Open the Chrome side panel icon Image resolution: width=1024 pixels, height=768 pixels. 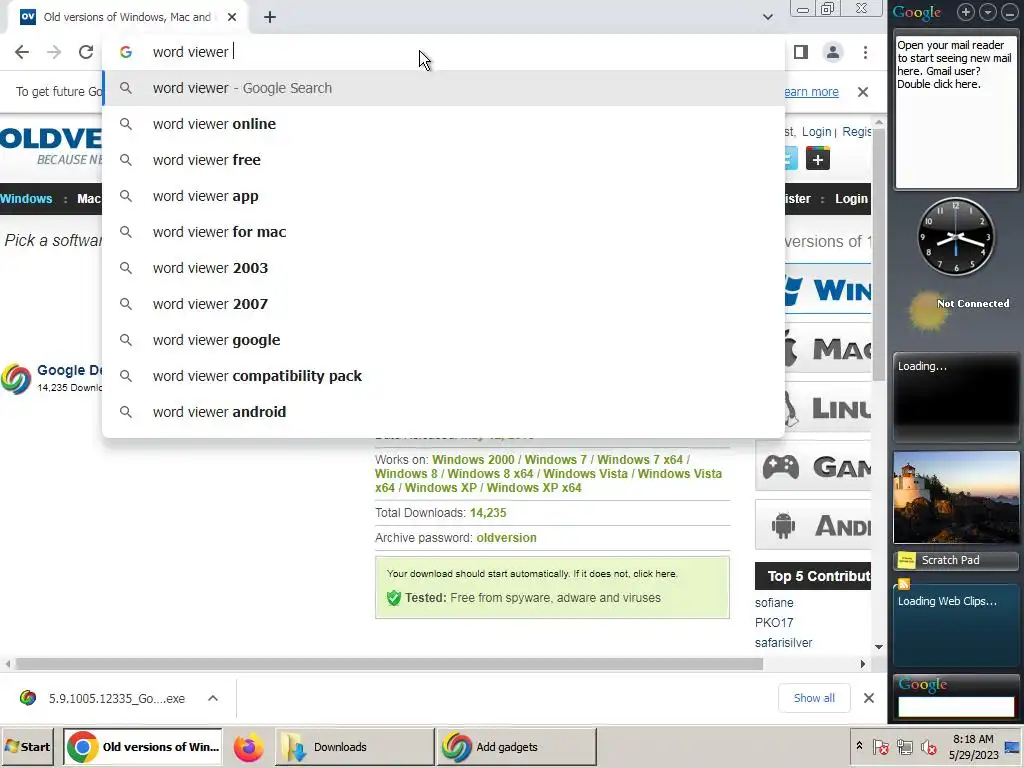click(801, 52)
